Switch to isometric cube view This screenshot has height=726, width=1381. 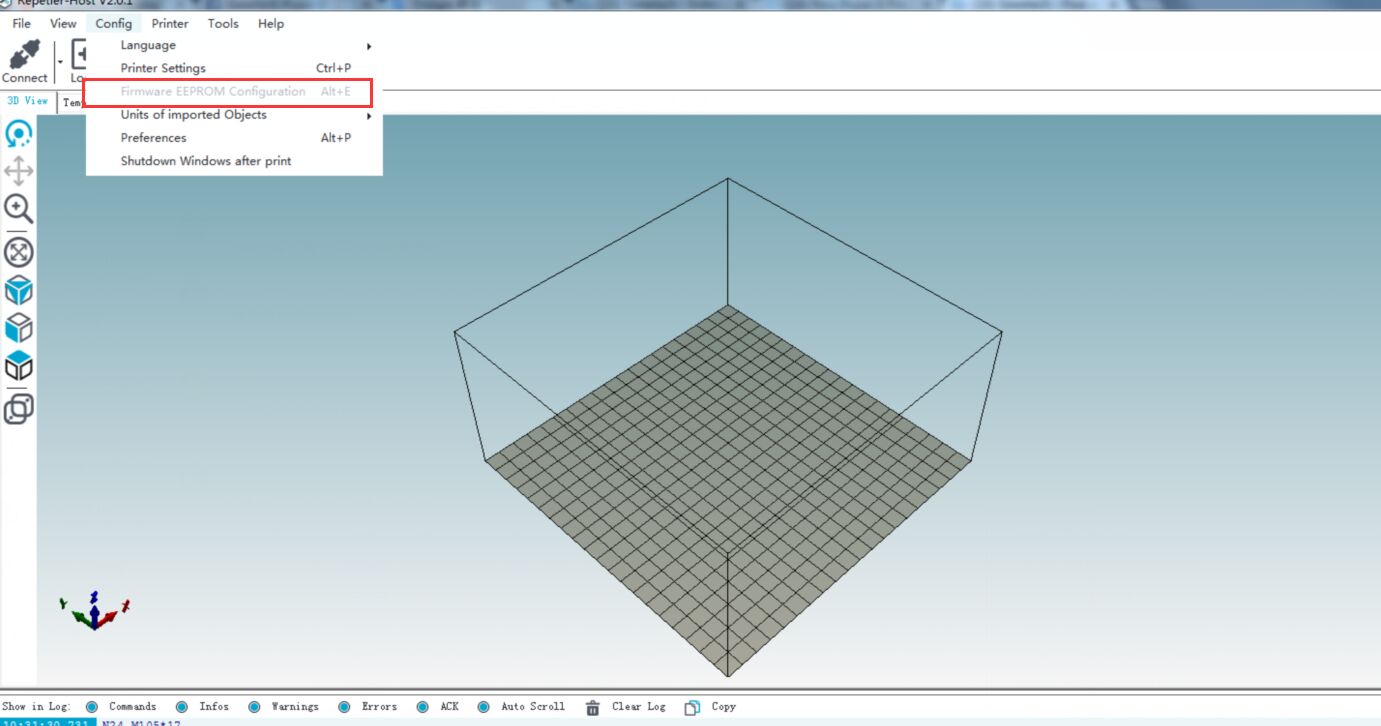[x=19, y=290]
